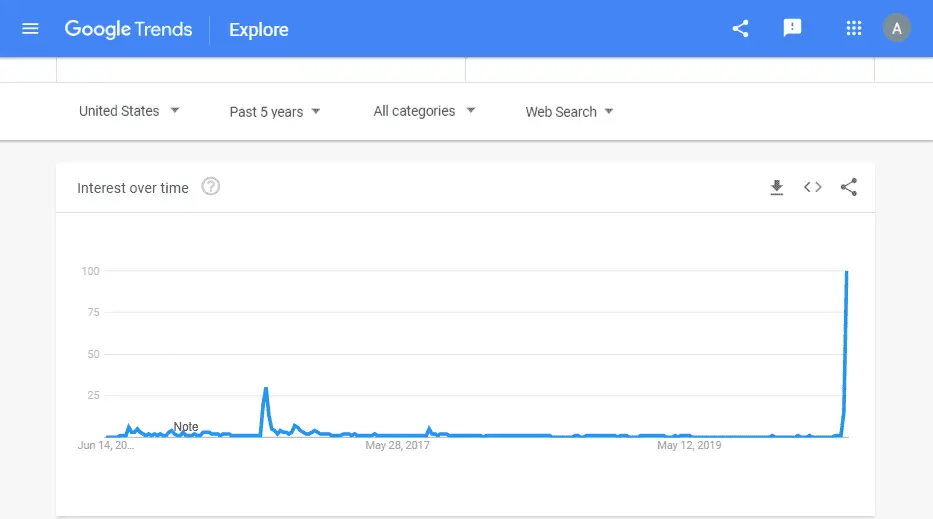Open the Web Search type dropdown

point(569,111)
